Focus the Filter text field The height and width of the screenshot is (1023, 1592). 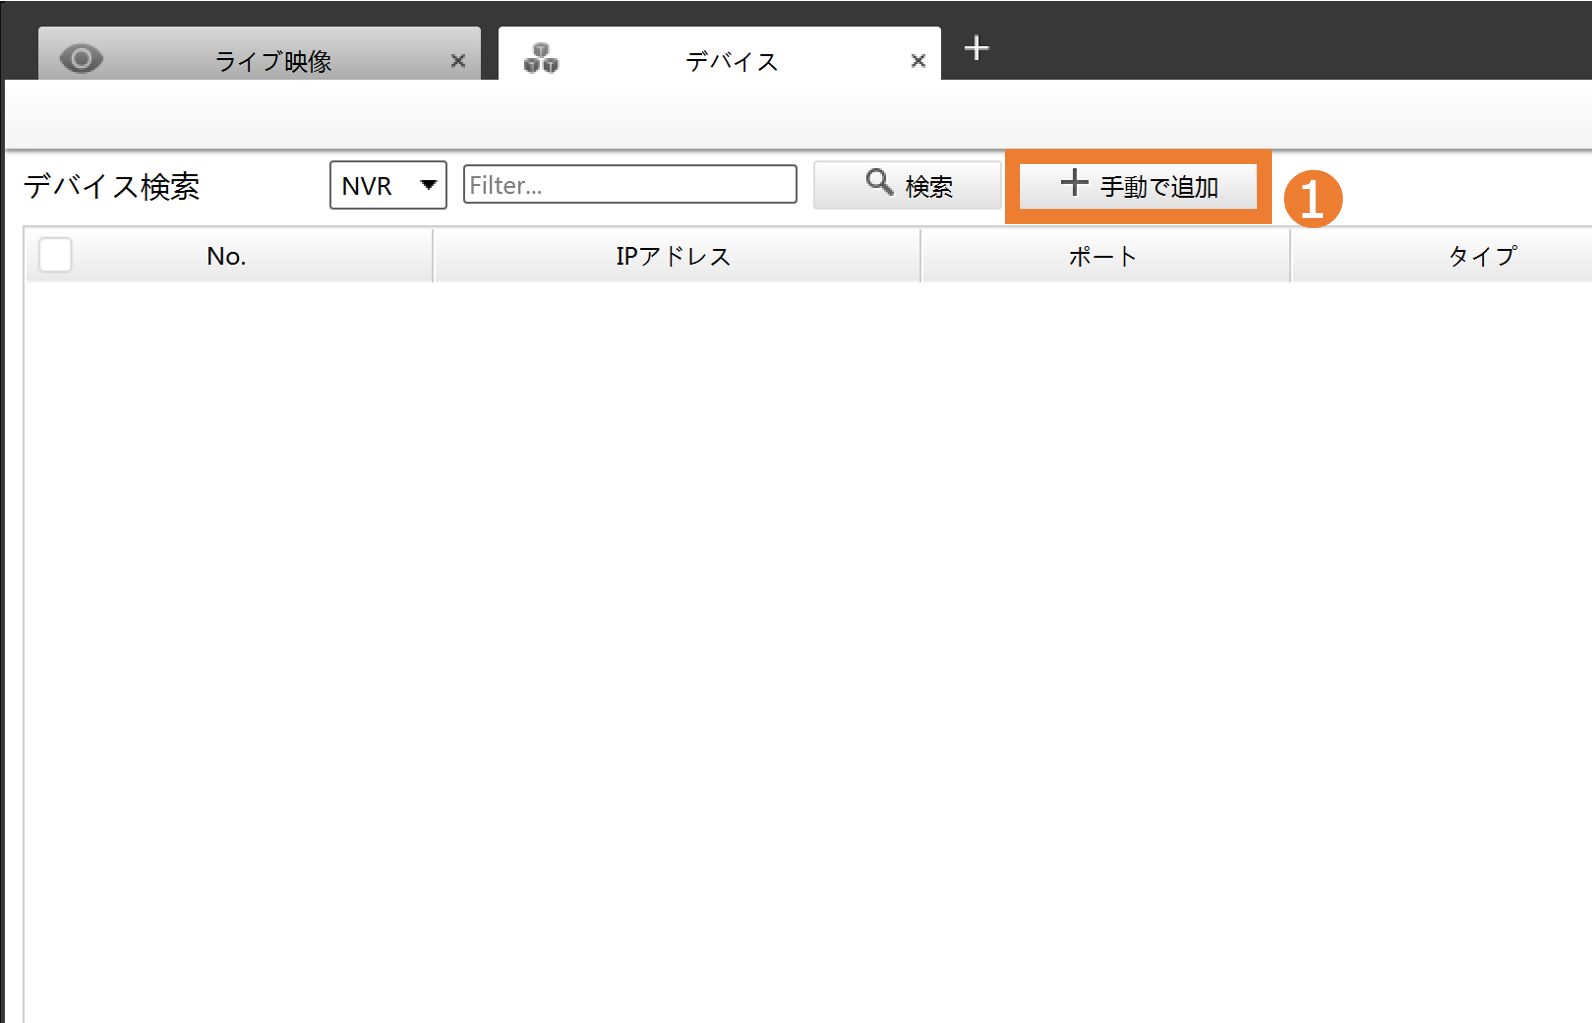630,185
